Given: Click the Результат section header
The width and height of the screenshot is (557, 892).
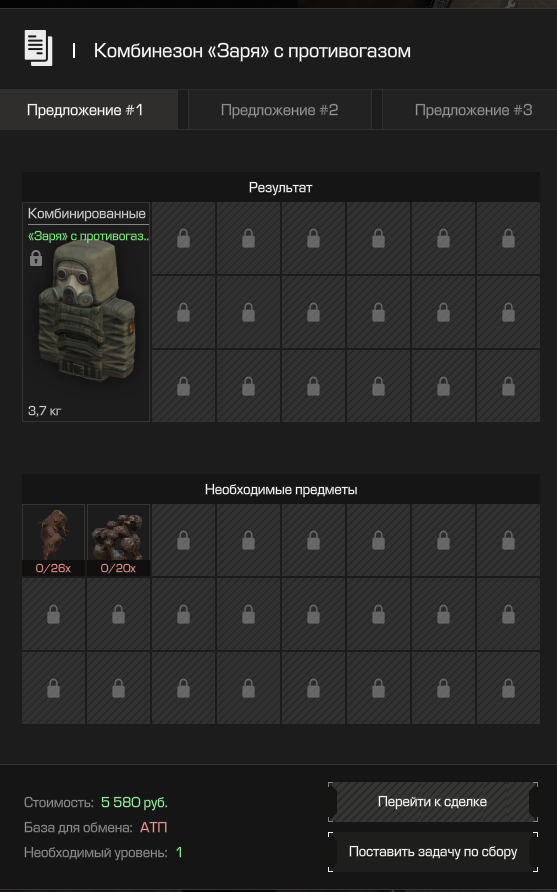Looking at the screenshot, I should click(x=281, y=187).
